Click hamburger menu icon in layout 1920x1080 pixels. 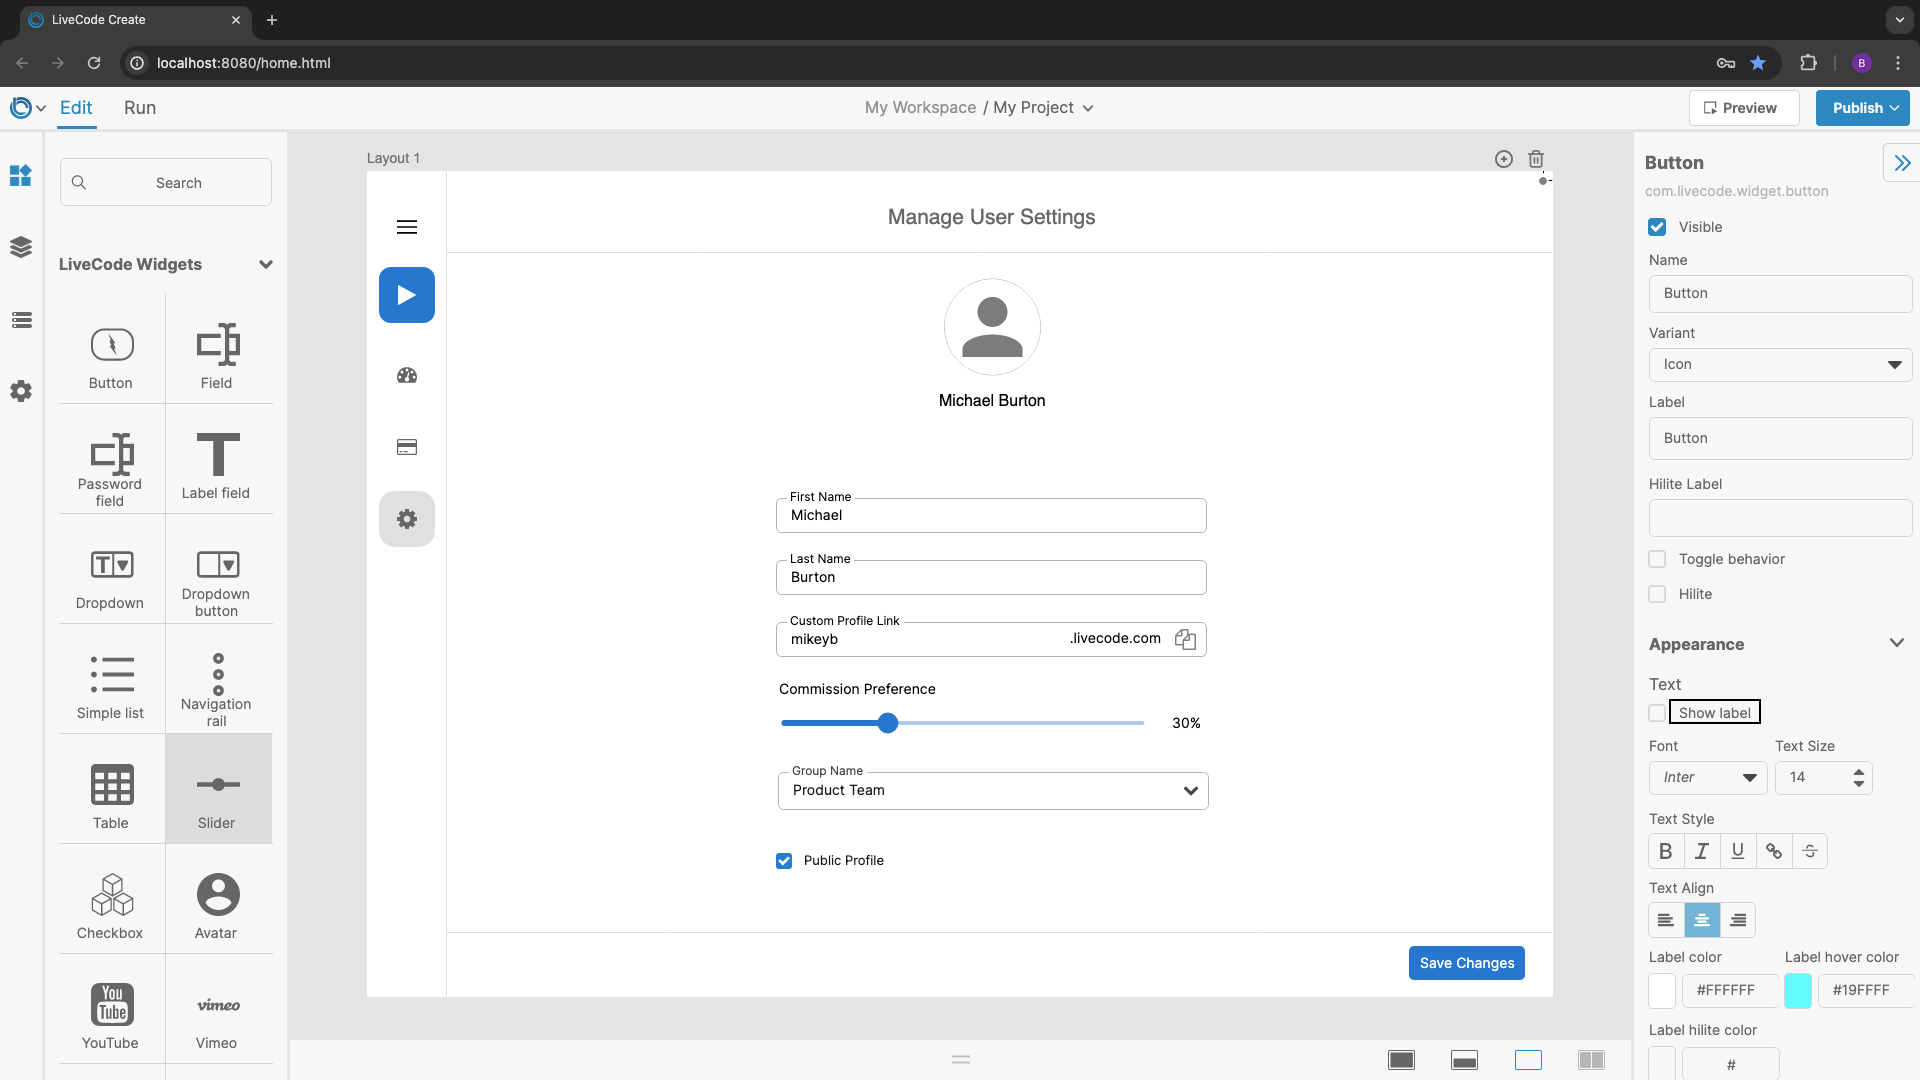[x=406, y=227]
